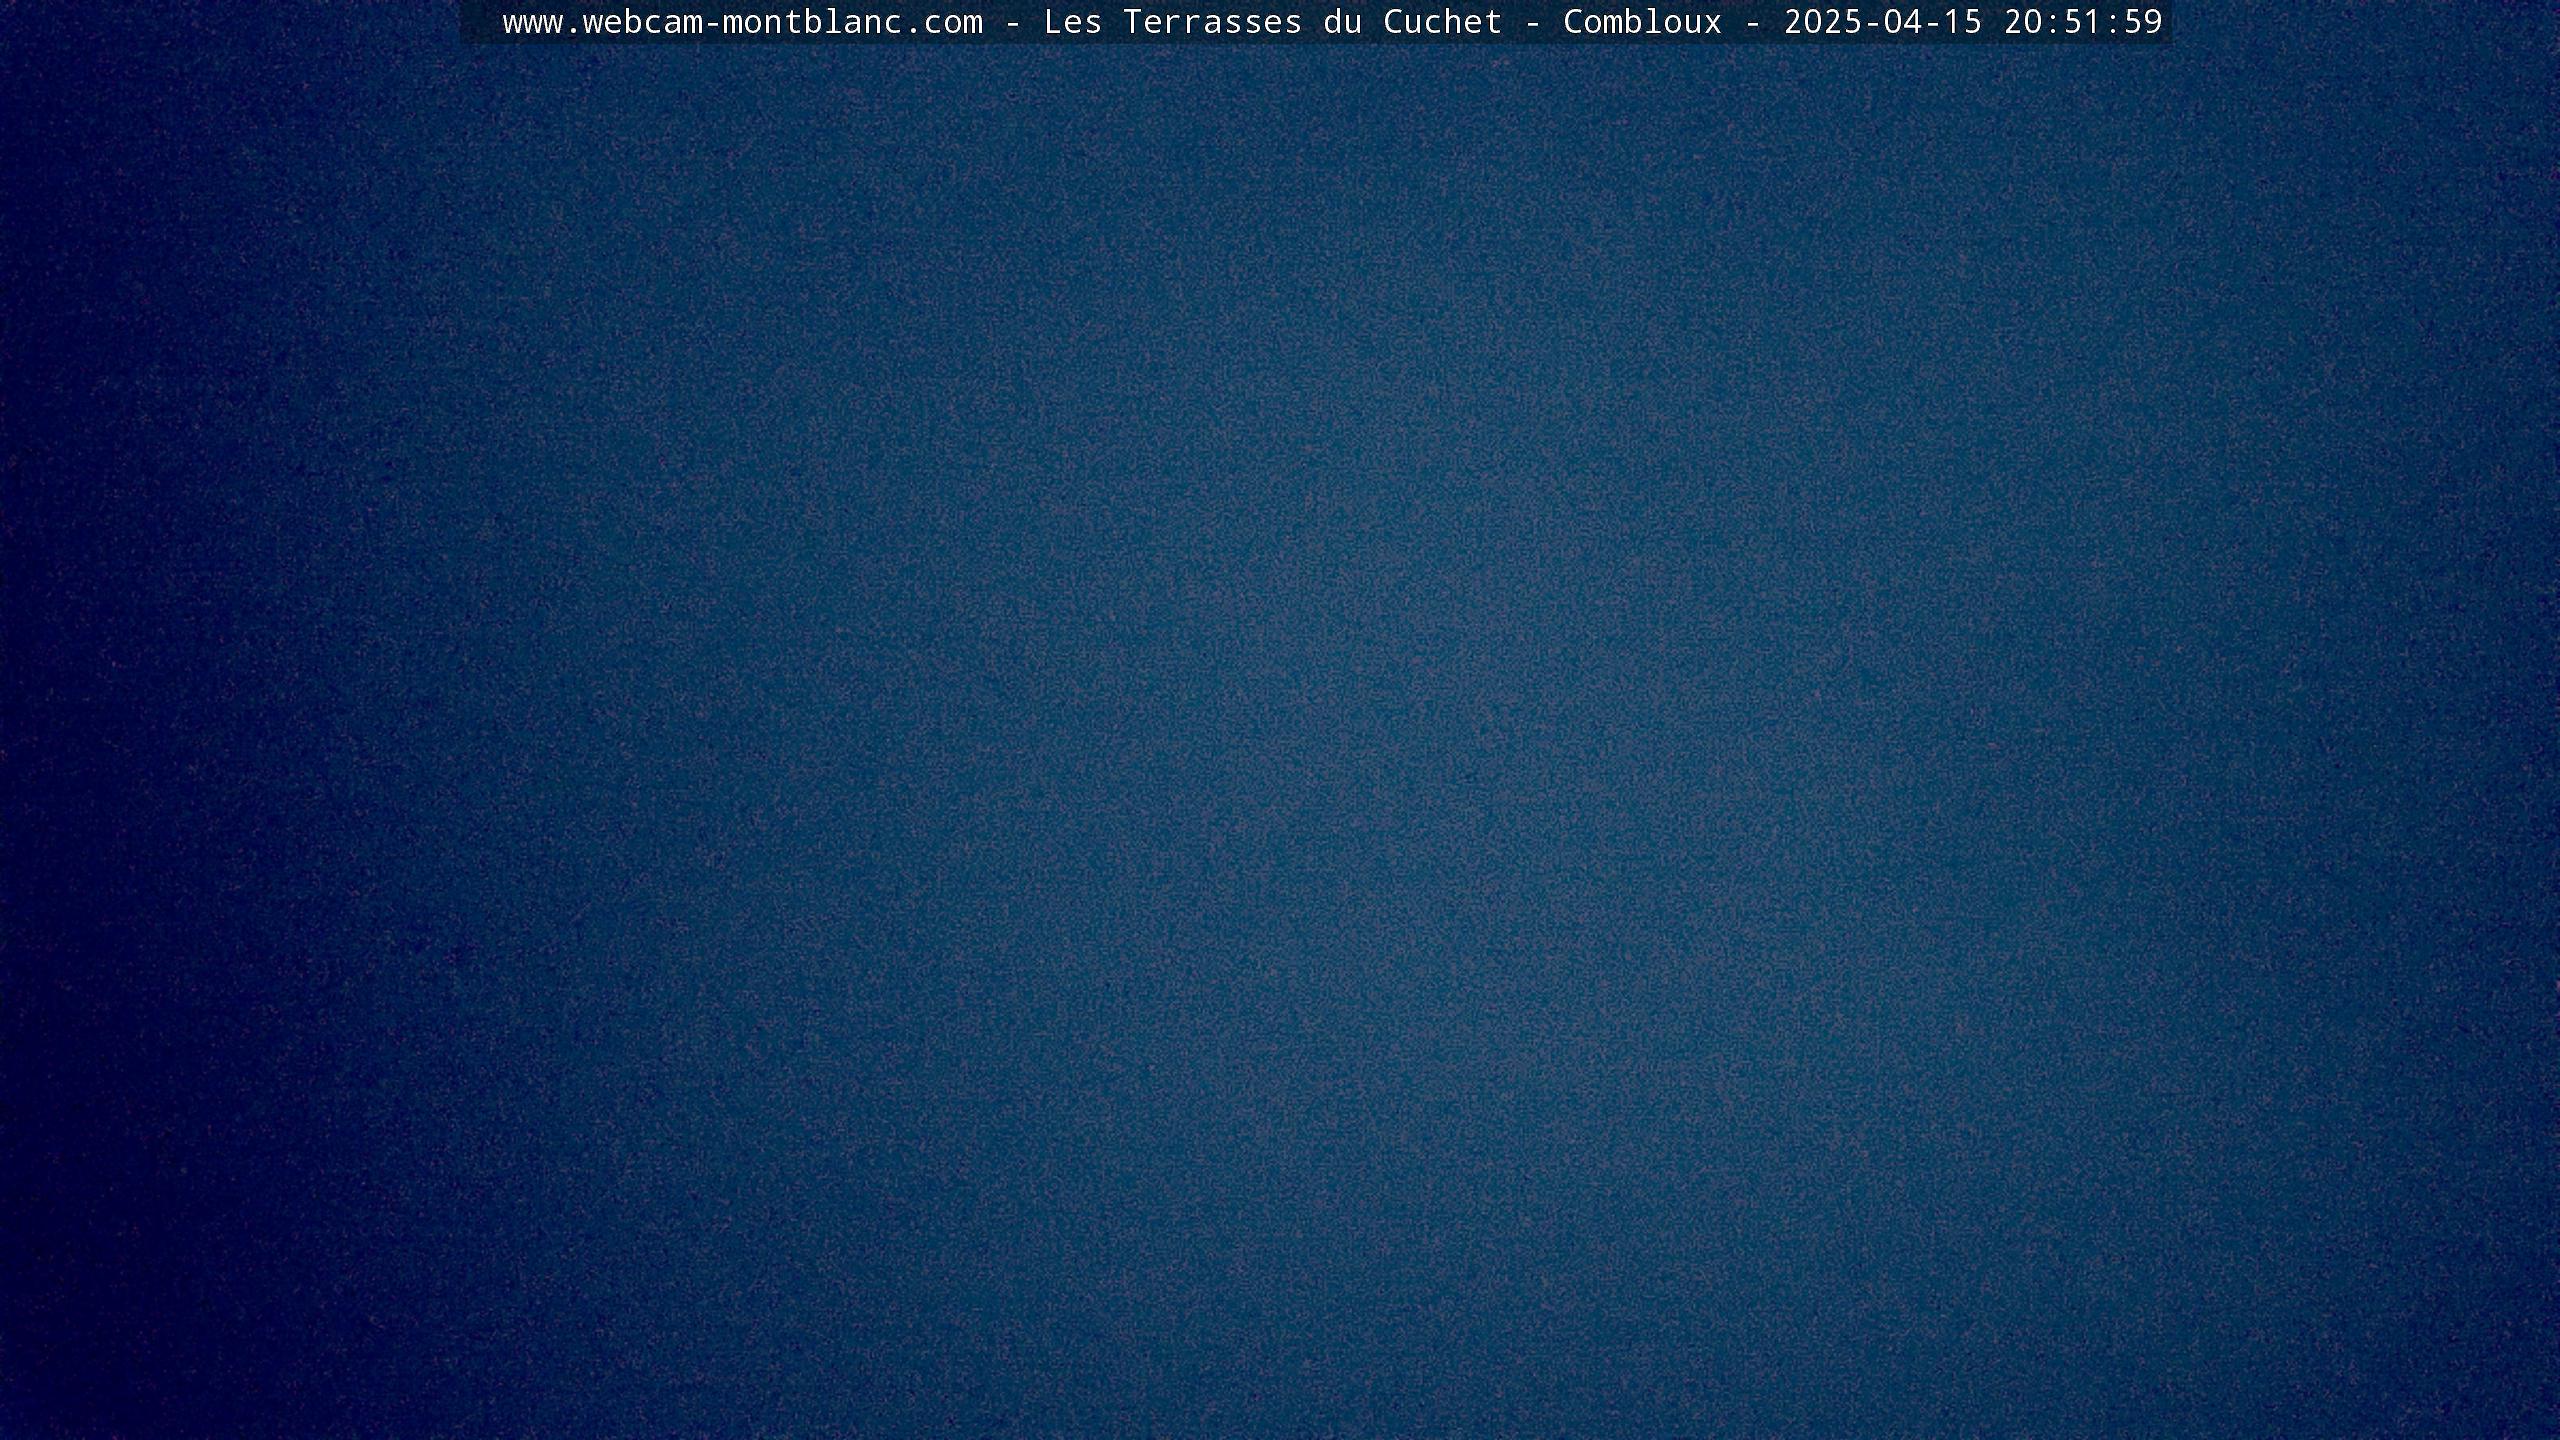Click the 'Combloux' location label
This screenshot has height=1440, width=2560.
(x=1643, y=22)
